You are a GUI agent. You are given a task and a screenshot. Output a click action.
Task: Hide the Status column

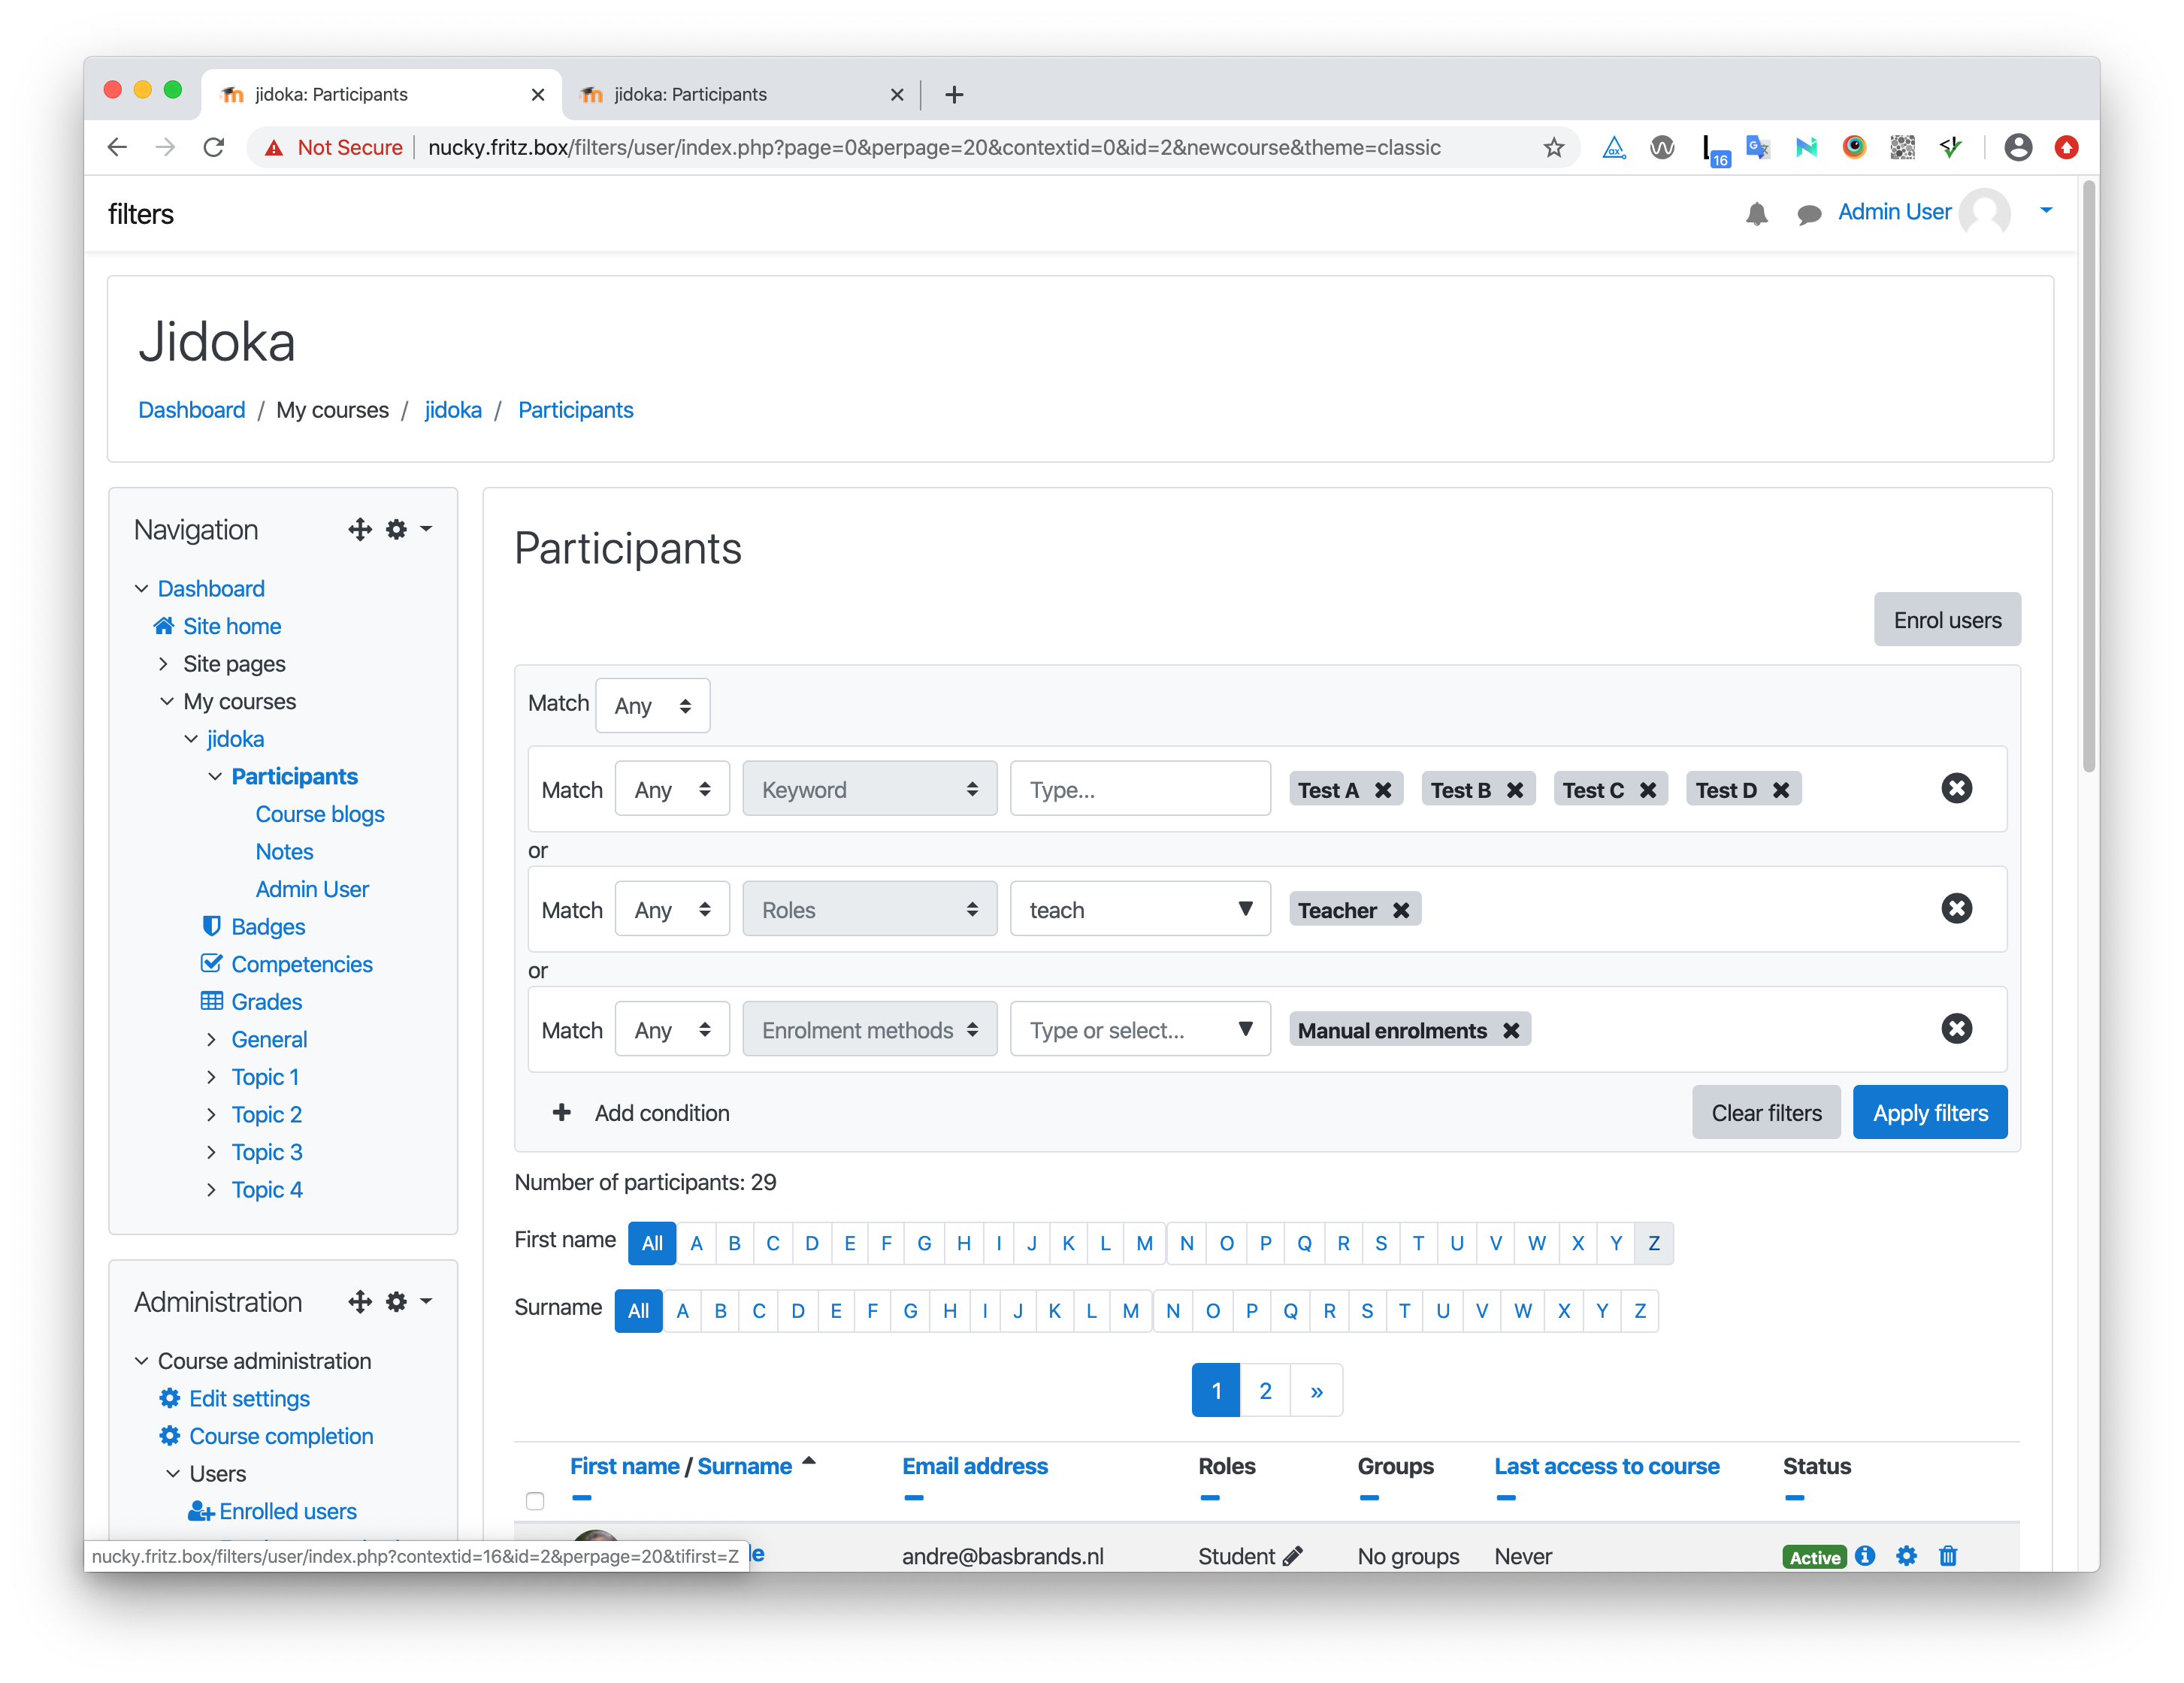click(1794, 1497)
